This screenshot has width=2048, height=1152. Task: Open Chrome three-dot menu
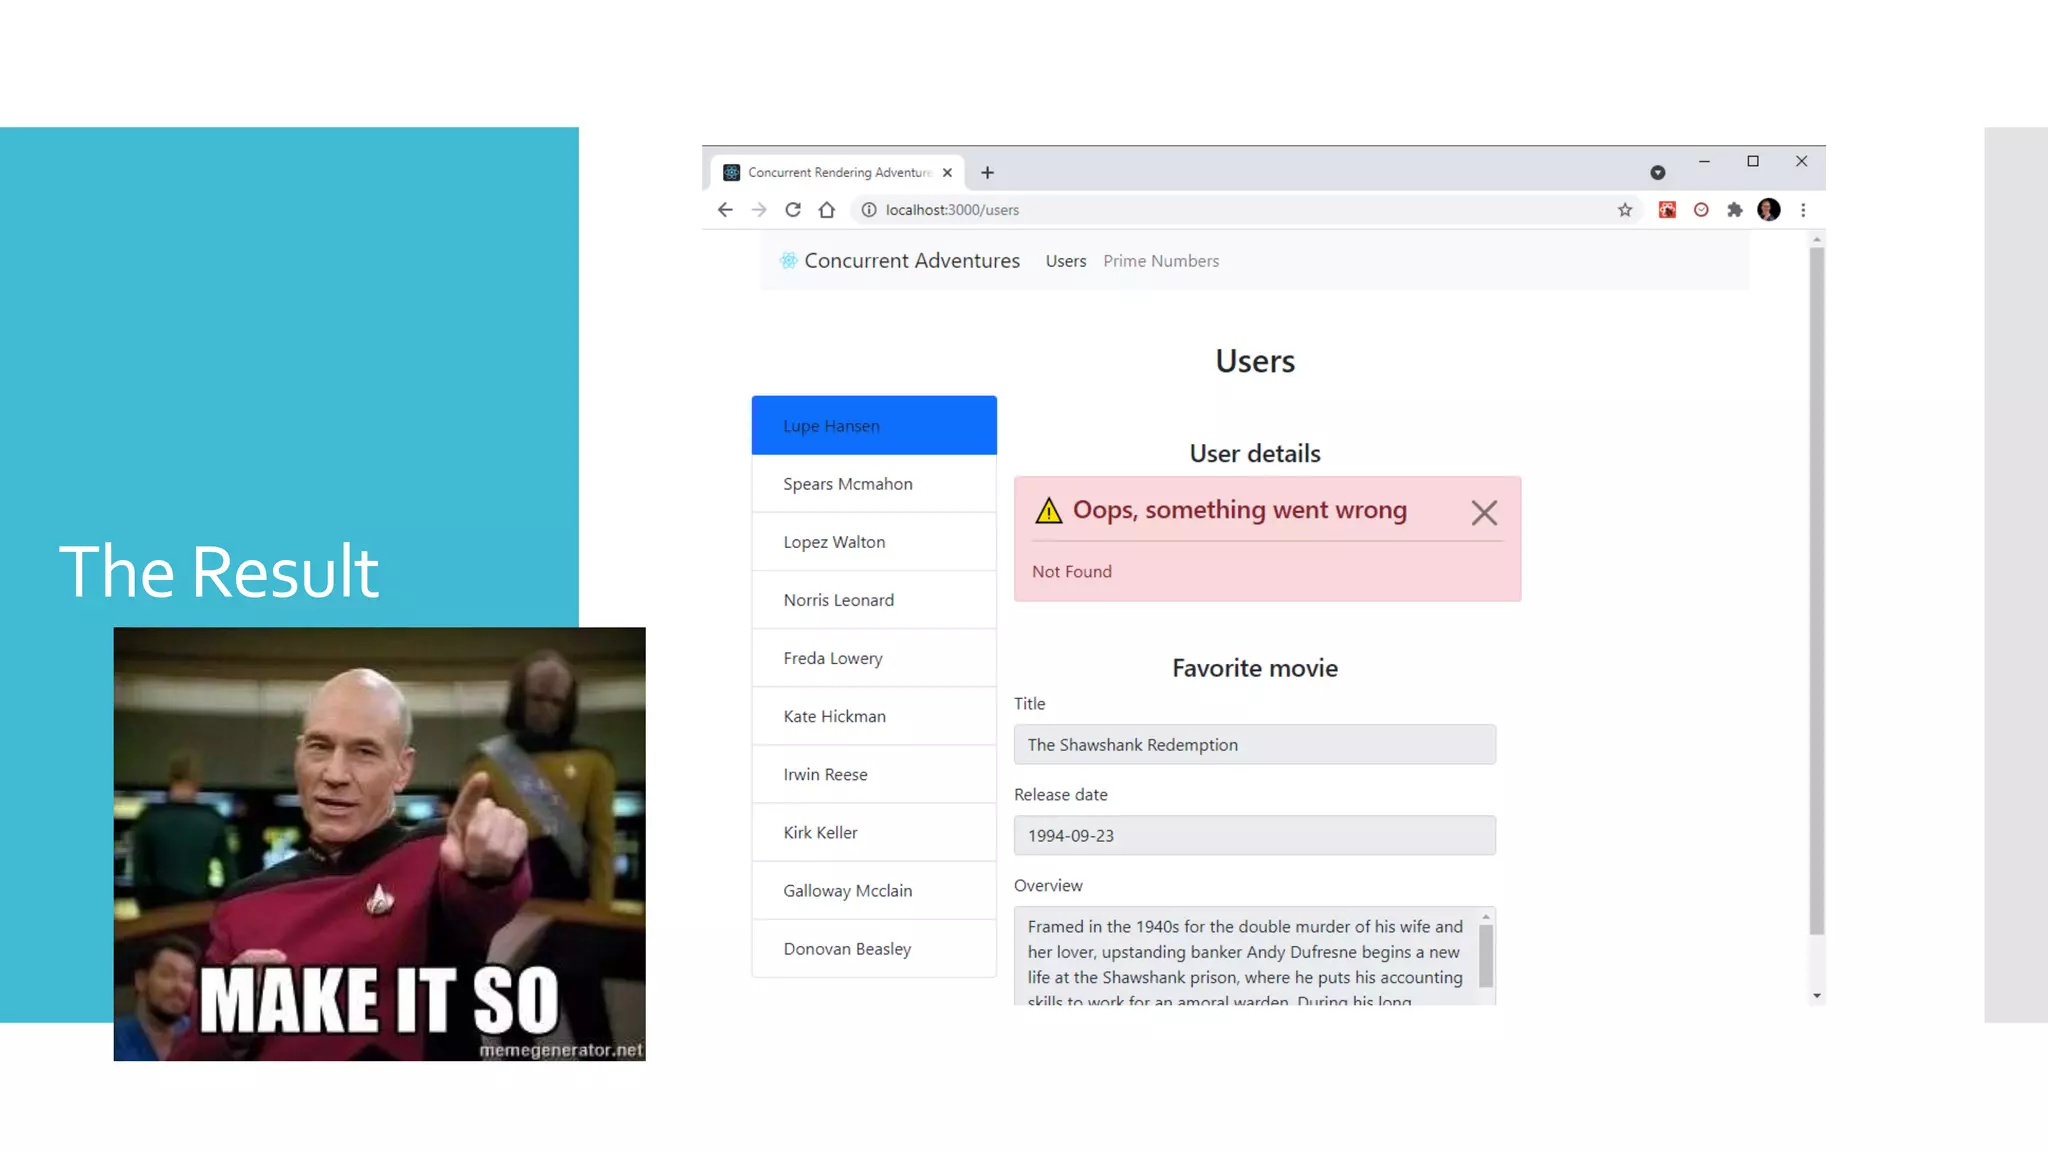point(1803,210)
